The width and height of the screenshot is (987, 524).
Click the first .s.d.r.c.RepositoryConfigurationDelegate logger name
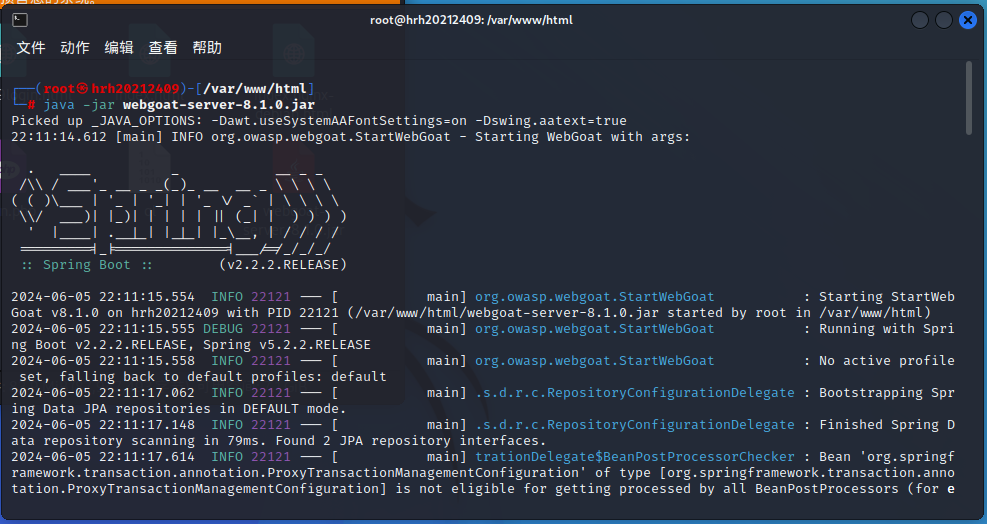click(634, 392)
